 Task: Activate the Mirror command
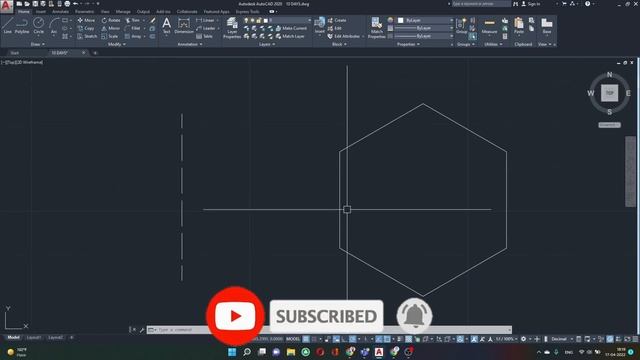click(x=111, y=28)
